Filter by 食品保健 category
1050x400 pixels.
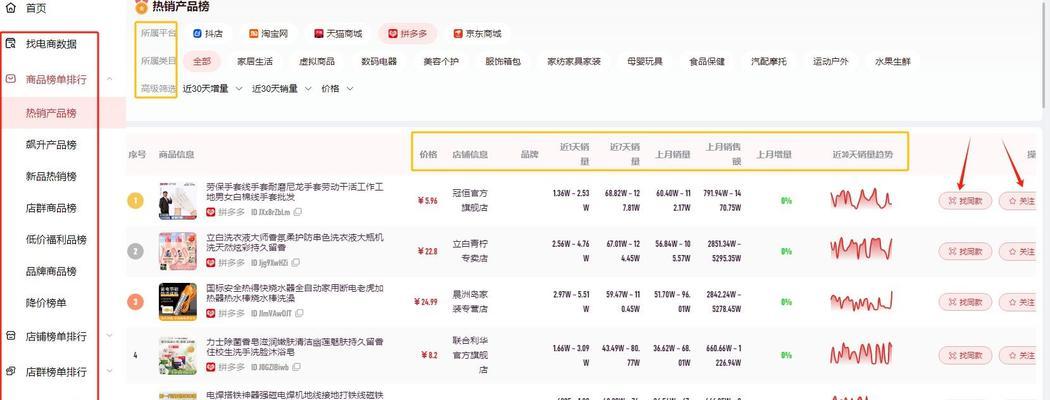pos(707,61)
